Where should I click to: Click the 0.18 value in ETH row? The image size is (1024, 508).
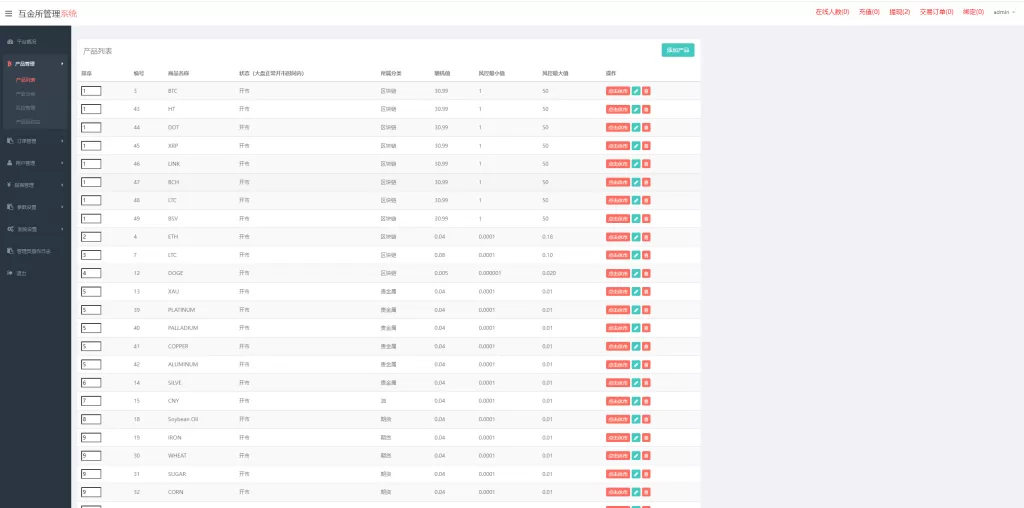(547, 237)
